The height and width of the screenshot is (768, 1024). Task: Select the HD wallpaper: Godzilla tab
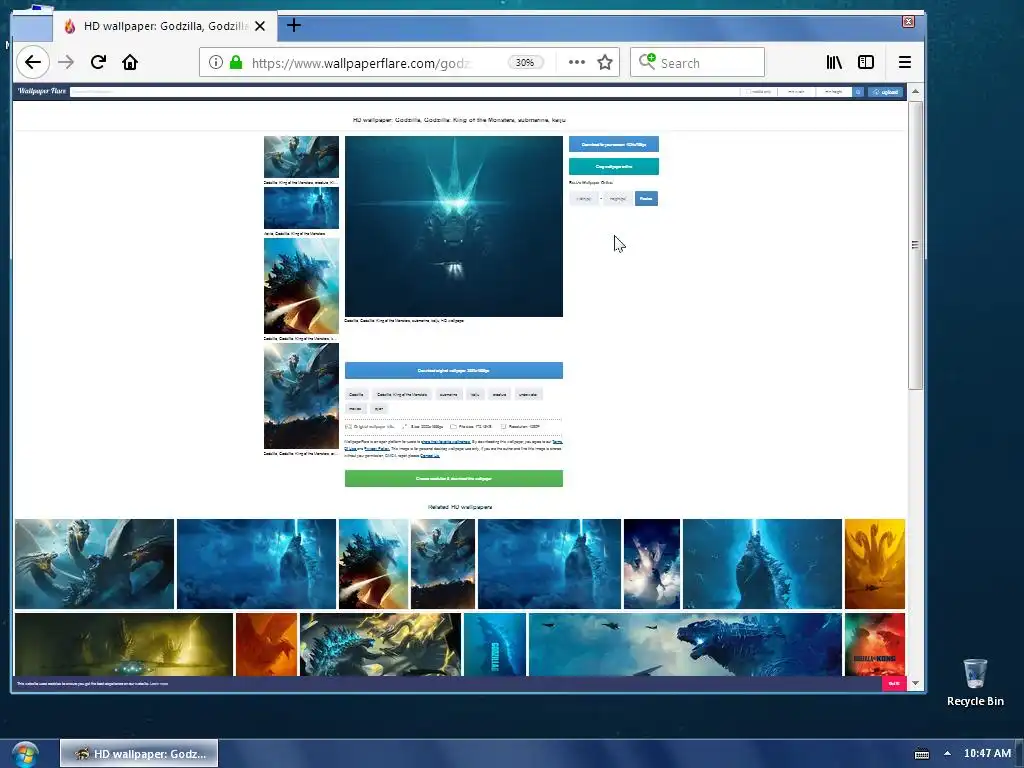tap(165, 26)
